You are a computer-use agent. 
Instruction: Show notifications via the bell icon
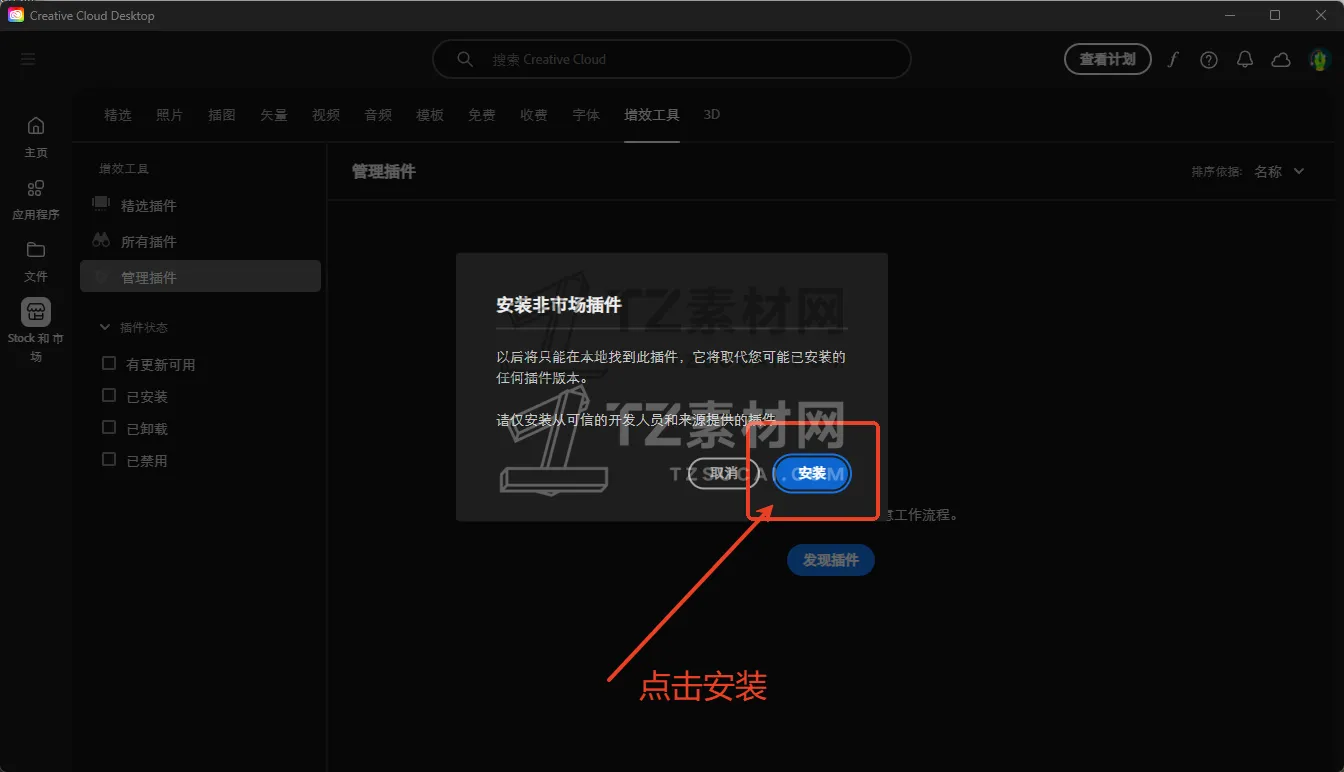coord(1245,59)
